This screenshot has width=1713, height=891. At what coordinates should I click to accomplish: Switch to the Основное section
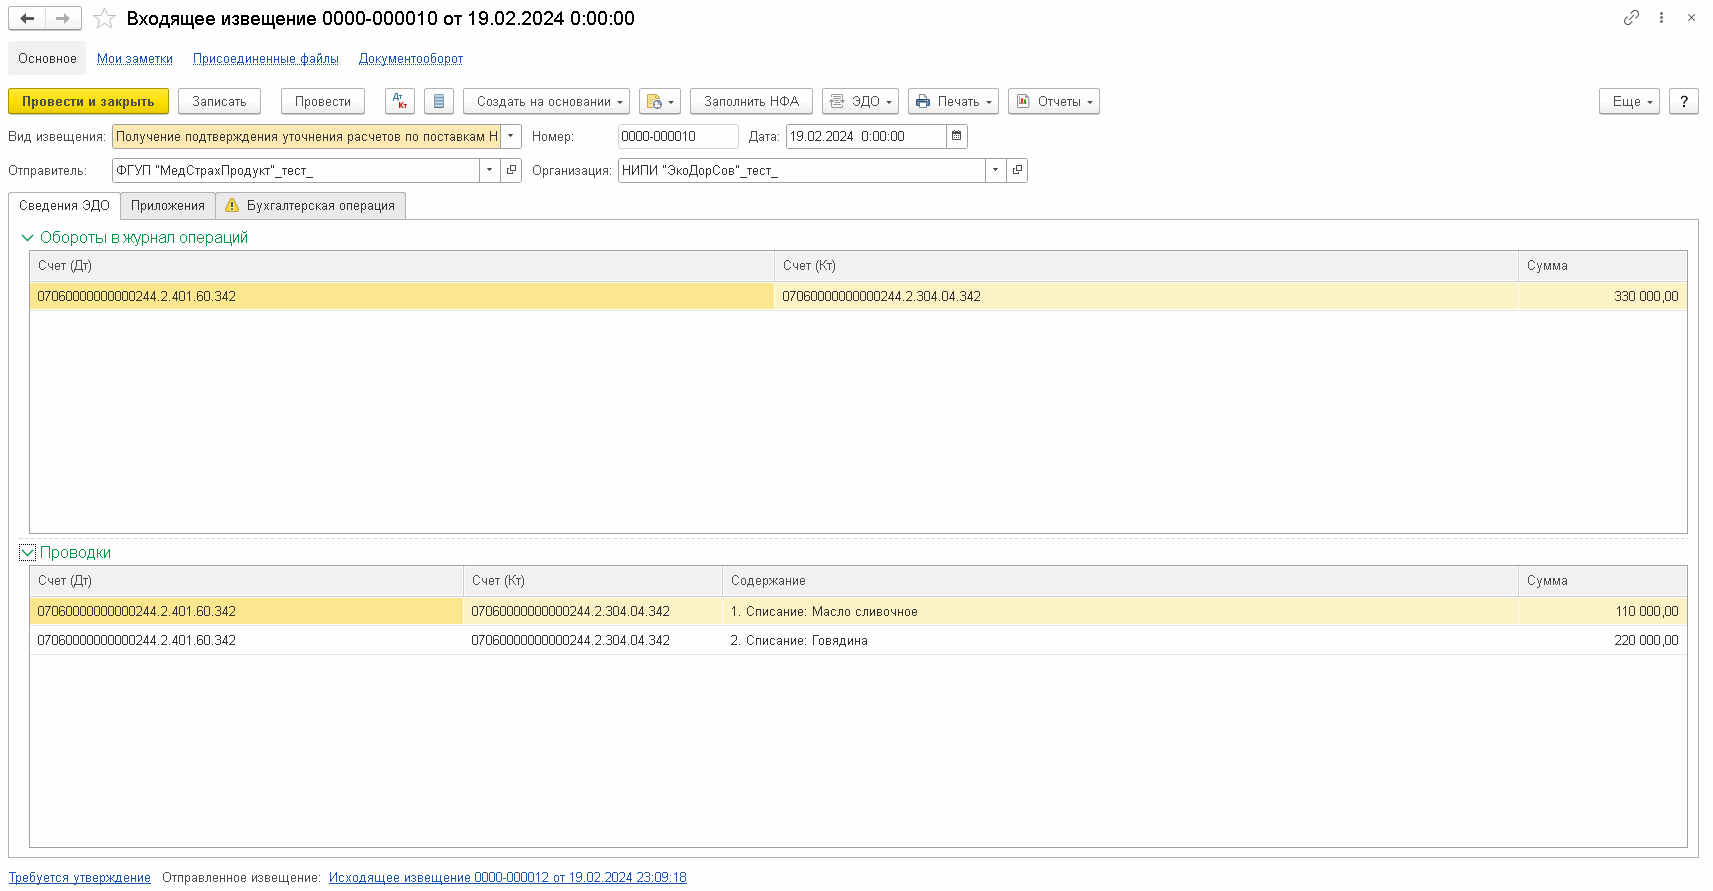(x=47, y=58)
